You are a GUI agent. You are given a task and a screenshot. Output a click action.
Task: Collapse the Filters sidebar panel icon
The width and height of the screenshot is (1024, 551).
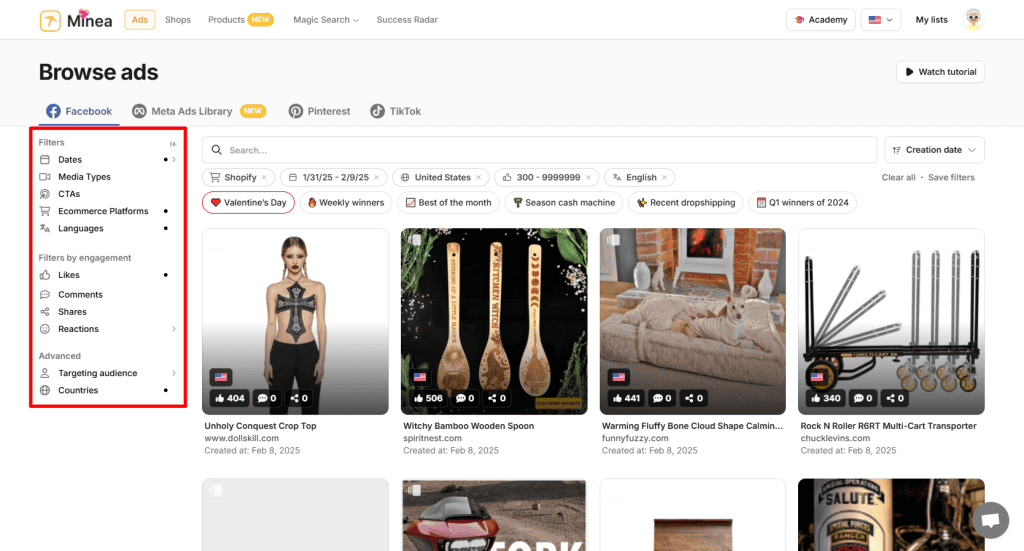[x=173, y=144]
